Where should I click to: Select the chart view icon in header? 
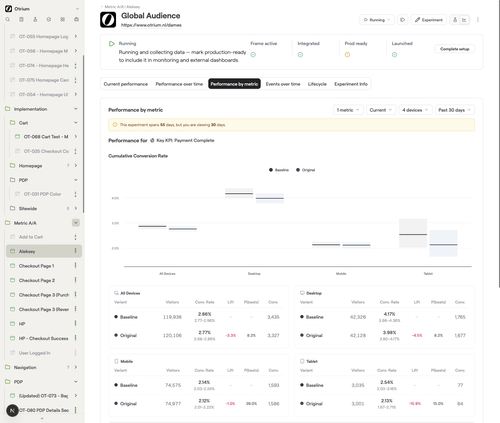point(464,20)
